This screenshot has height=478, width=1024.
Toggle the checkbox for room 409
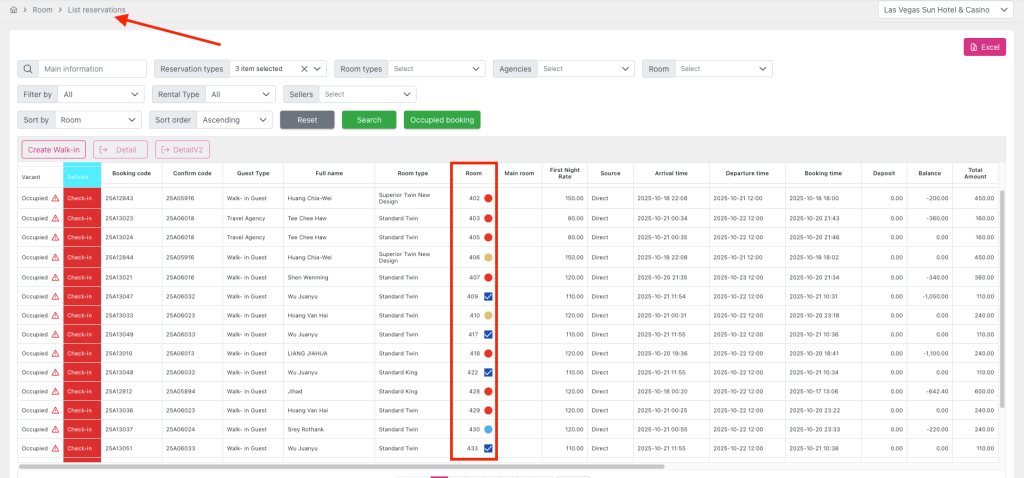click(488, 297)
